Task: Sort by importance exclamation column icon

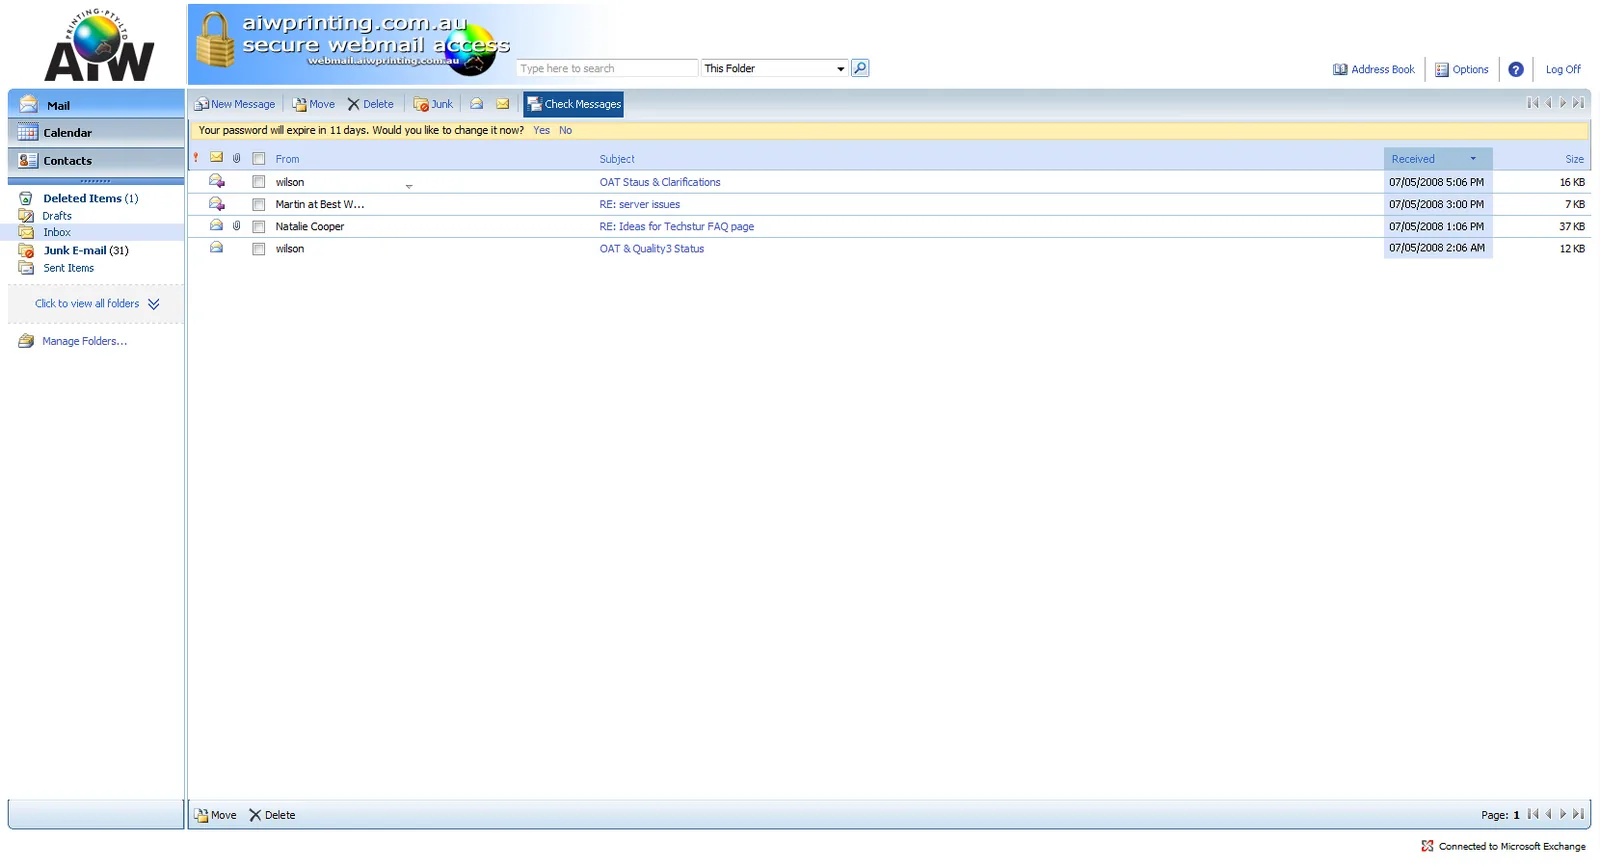Action: pyautogui.click(x=196, y=158)
